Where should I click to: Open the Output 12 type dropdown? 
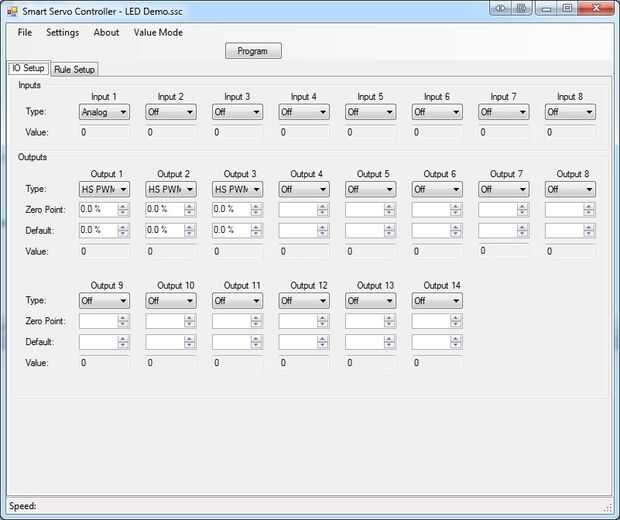304,301
